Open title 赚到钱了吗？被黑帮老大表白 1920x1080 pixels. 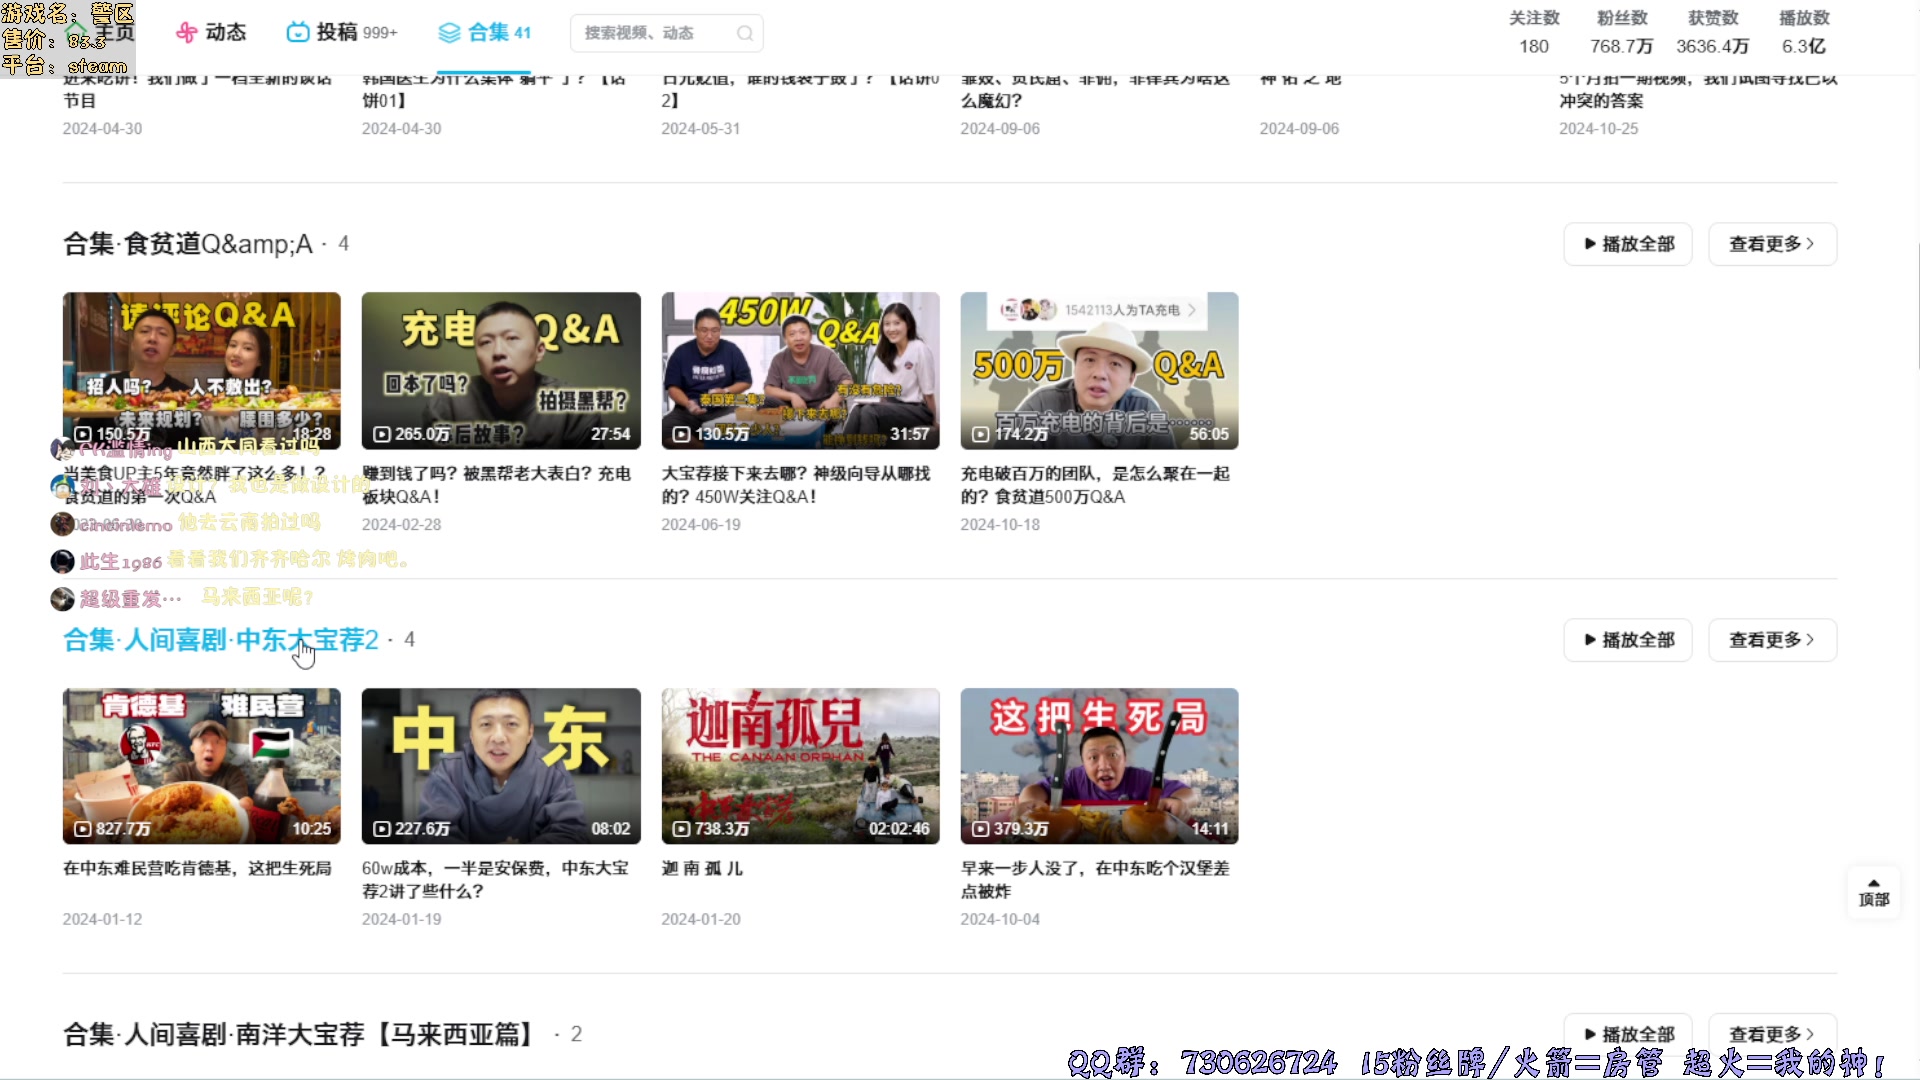(497, 485)
